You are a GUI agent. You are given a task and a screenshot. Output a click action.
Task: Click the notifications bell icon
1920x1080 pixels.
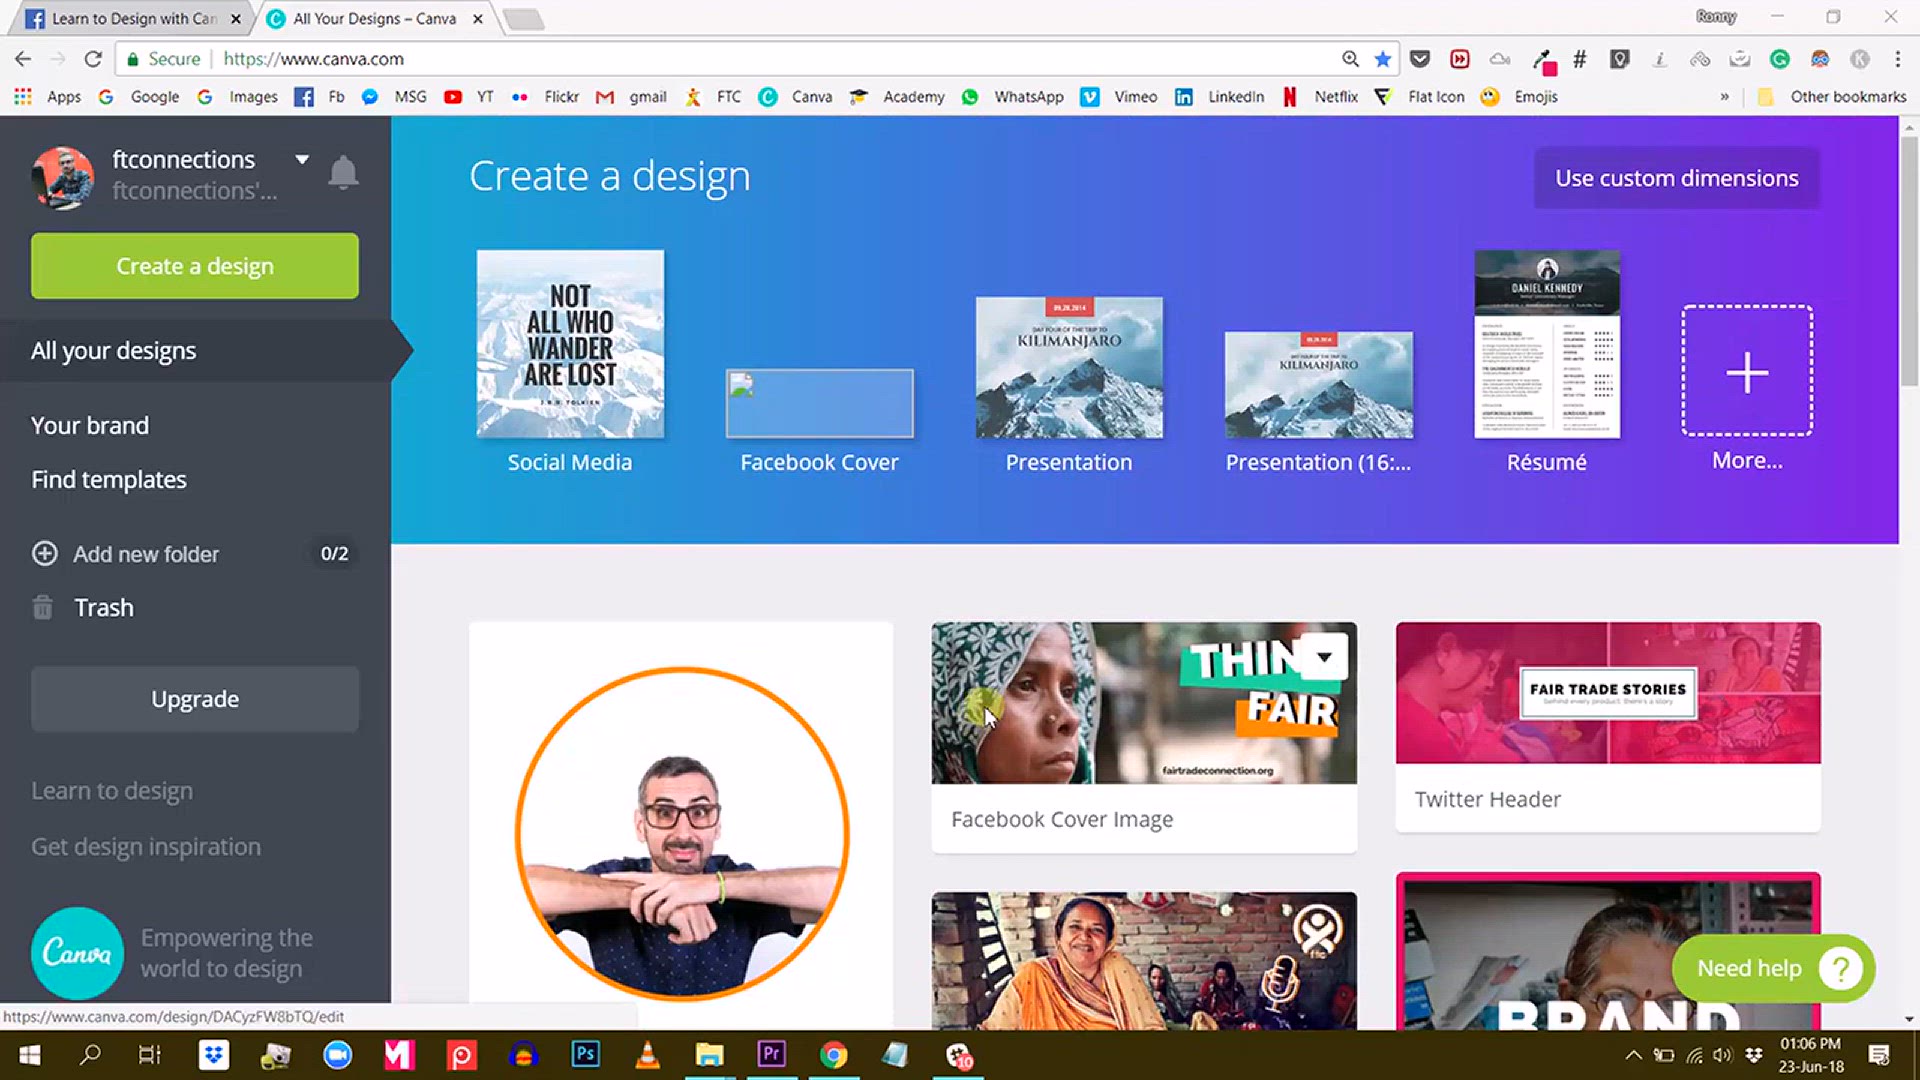click(x=343, y=173)
